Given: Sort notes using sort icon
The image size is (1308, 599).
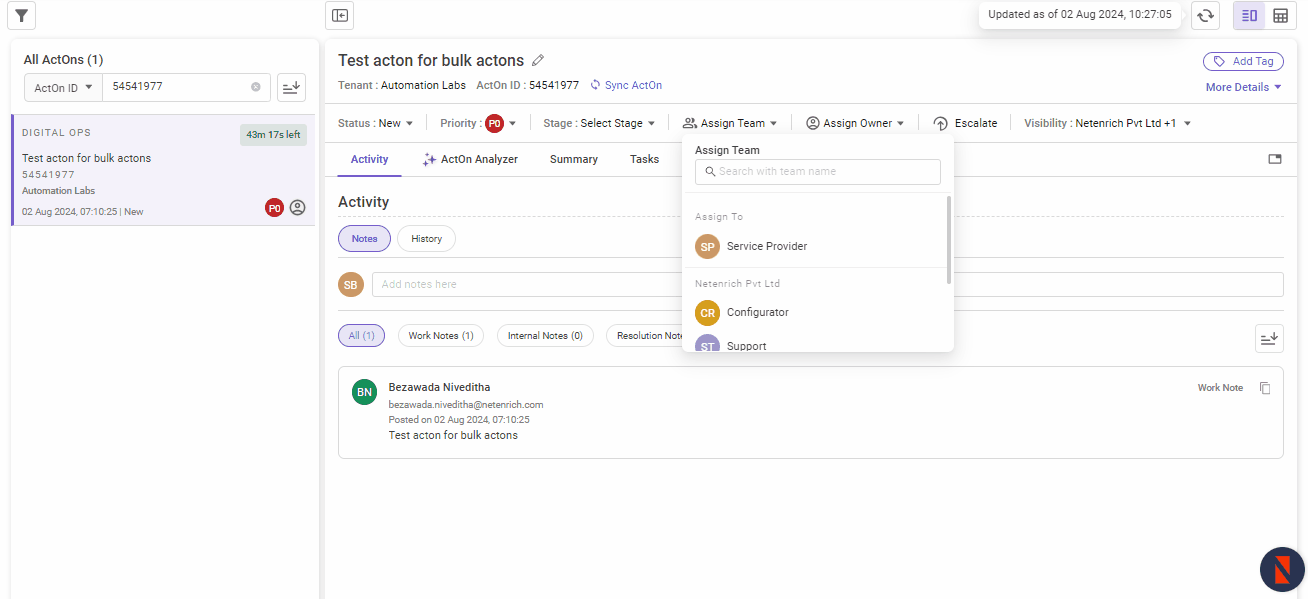Looking at the screenshot, I should 1269,339.
